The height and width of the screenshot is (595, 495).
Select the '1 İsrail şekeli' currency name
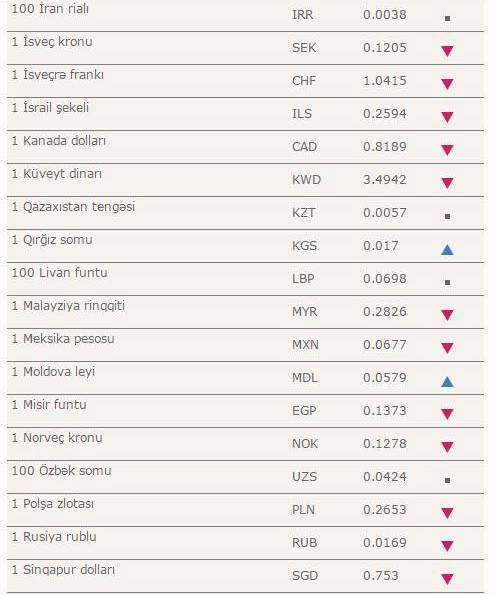pos(50,108)
